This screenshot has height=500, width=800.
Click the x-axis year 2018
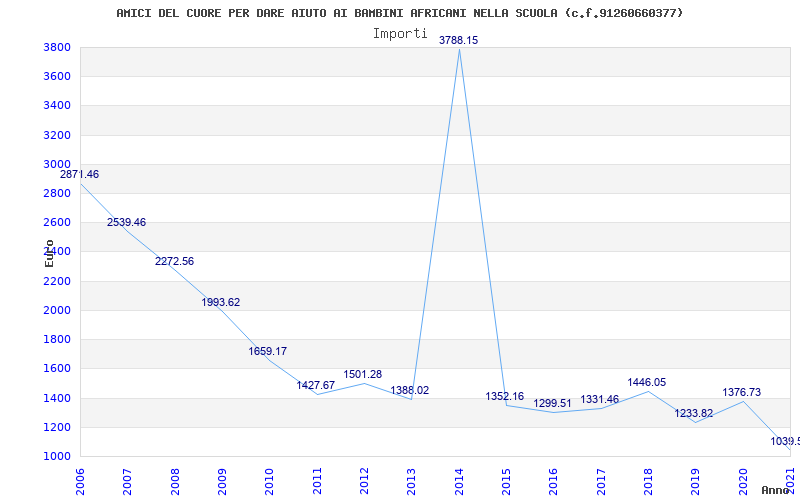[x=648, y=481]
